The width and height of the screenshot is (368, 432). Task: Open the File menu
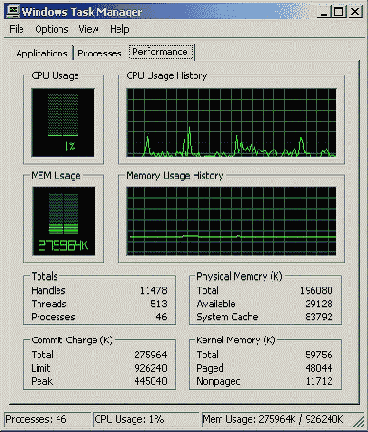pos(16,29)
